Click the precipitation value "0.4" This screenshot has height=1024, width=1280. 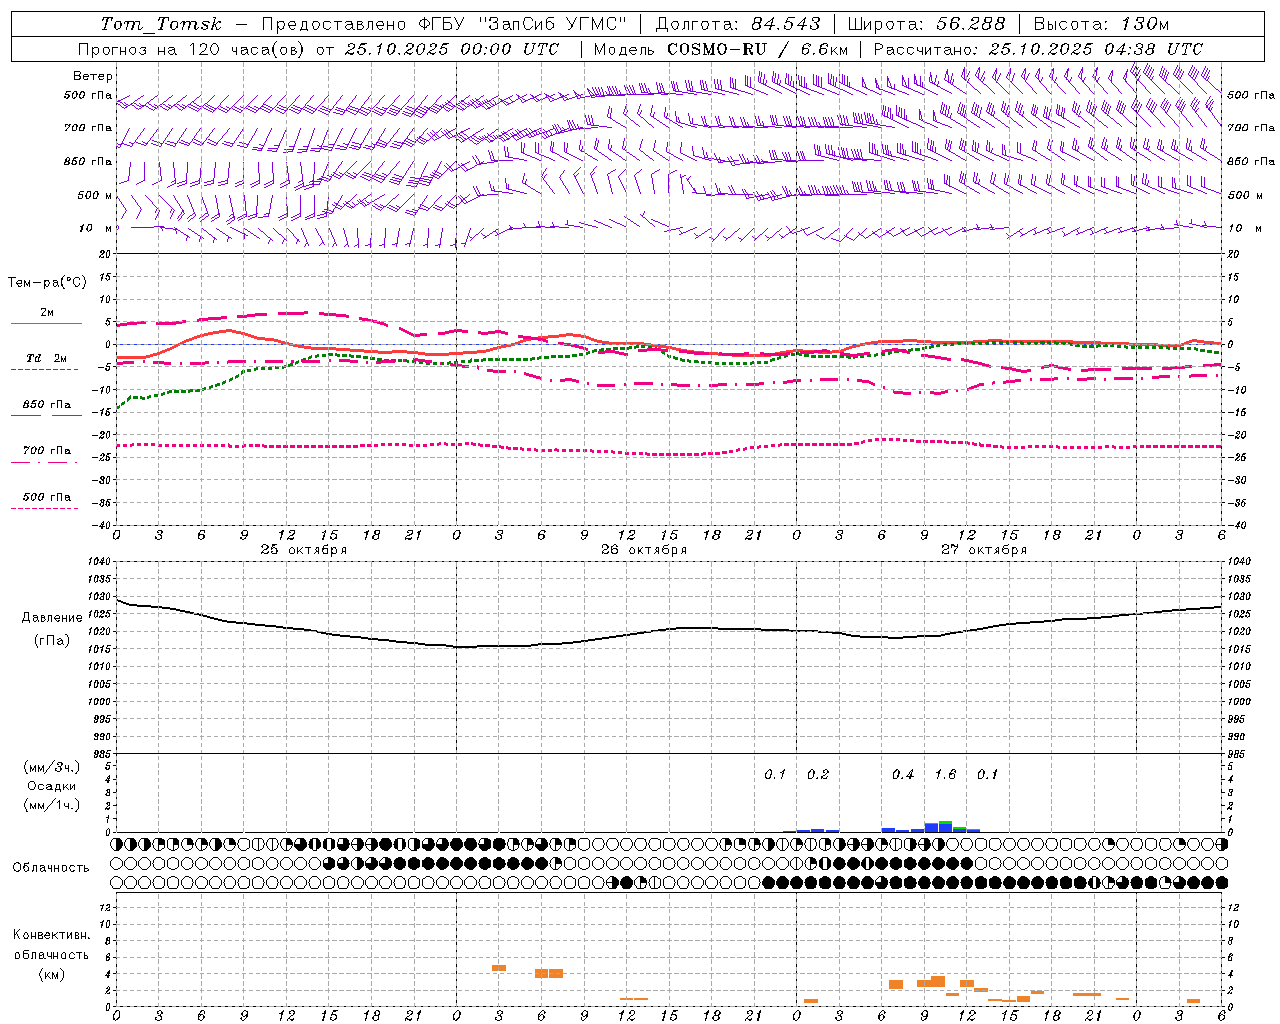click(903, 775)
